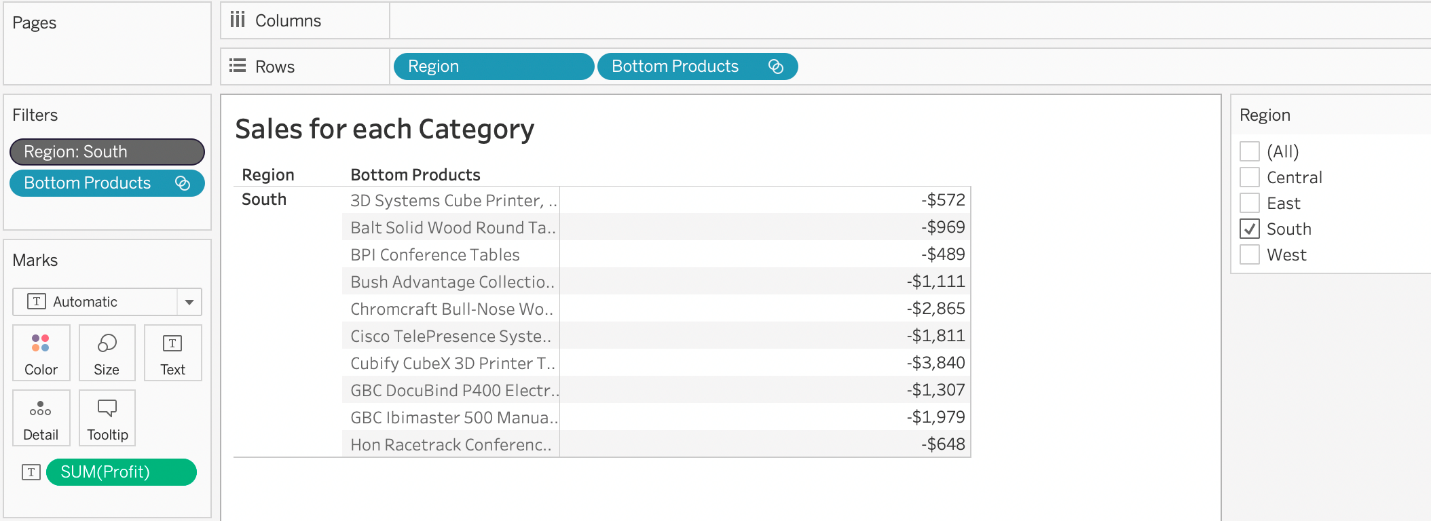Enable the Central region checkbox

pos(1250,177)
